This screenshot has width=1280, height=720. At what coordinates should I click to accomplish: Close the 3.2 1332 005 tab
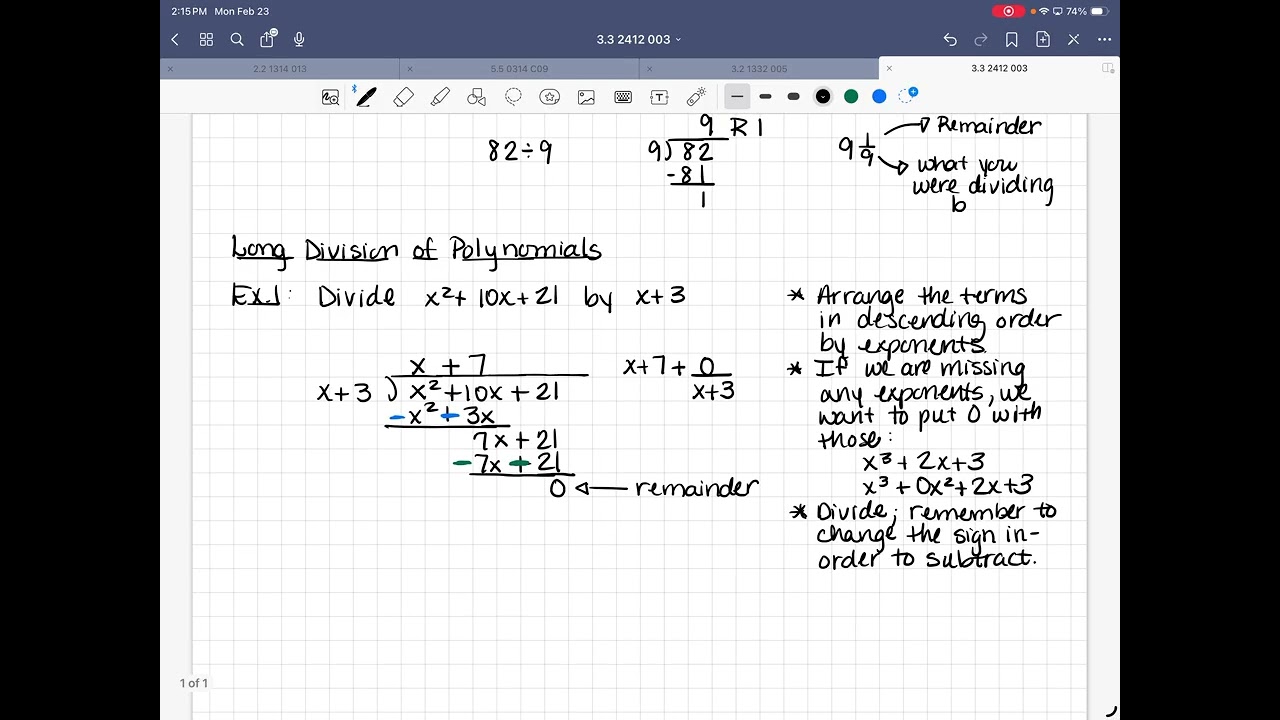[650, 69]
